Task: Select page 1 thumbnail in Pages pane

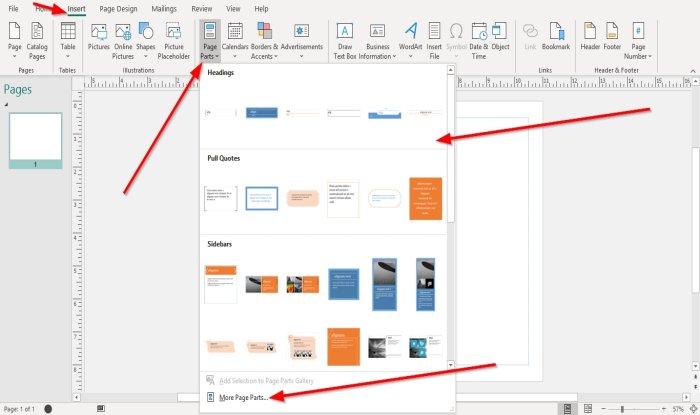Action: click(x=35, y=137)
